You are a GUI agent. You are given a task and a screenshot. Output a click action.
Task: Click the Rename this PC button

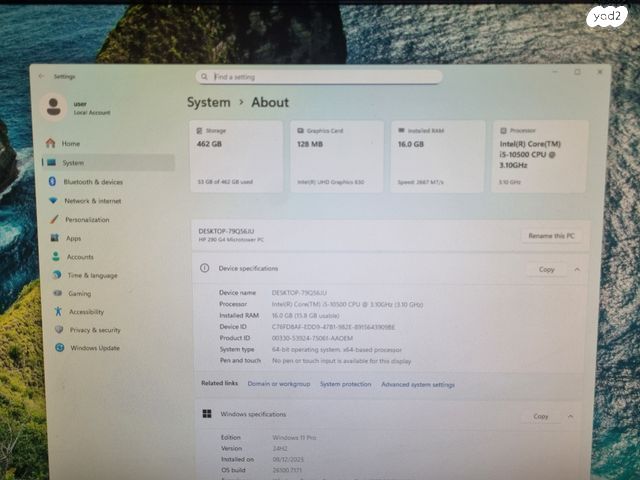click(x=552, y=236)
